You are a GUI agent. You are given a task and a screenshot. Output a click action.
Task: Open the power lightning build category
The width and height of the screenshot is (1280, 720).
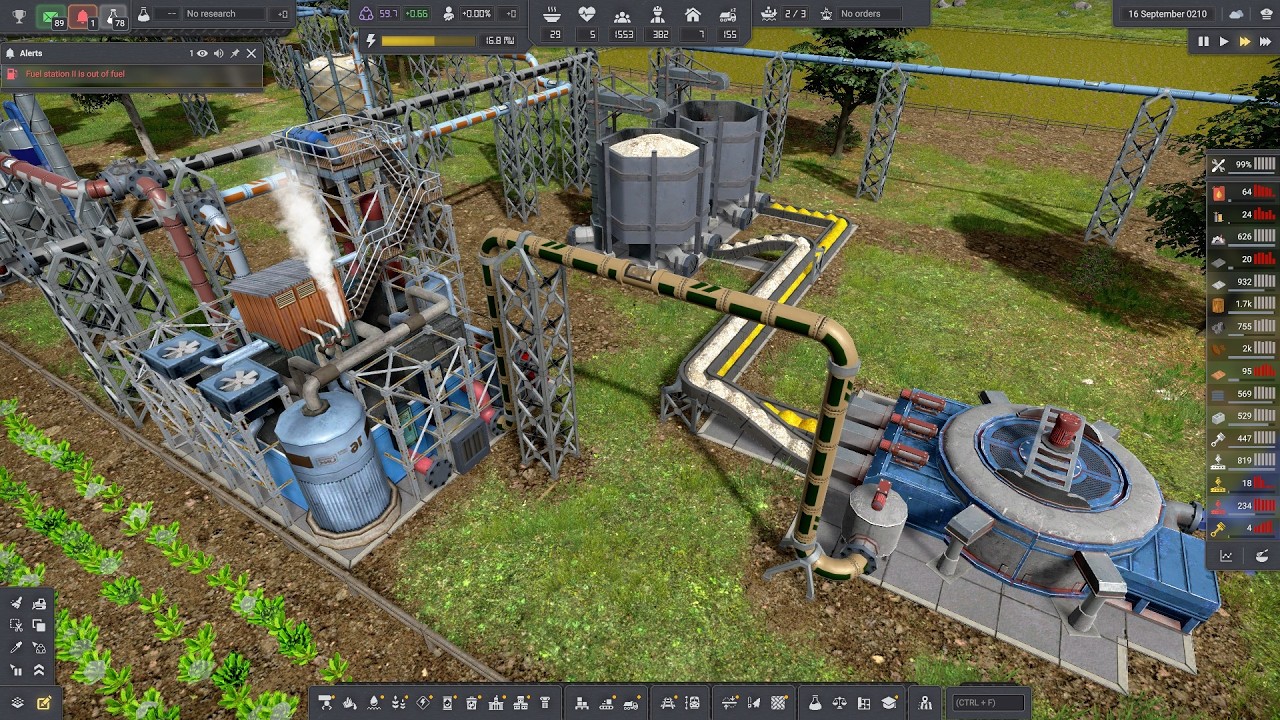pyautogui.click(x=423, y=703)
